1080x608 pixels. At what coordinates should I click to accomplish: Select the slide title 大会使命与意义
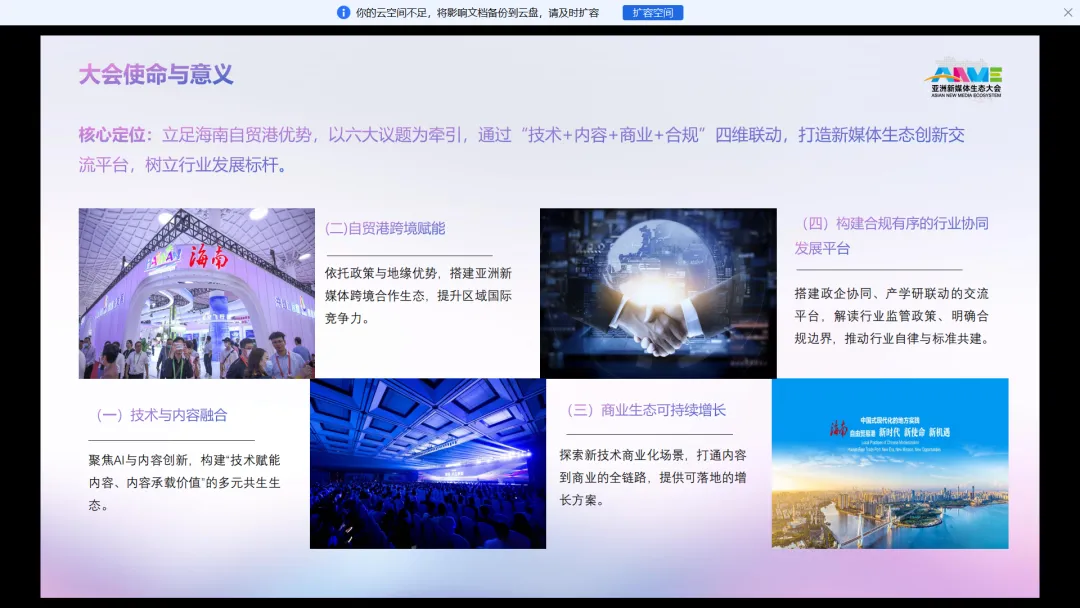156,74
